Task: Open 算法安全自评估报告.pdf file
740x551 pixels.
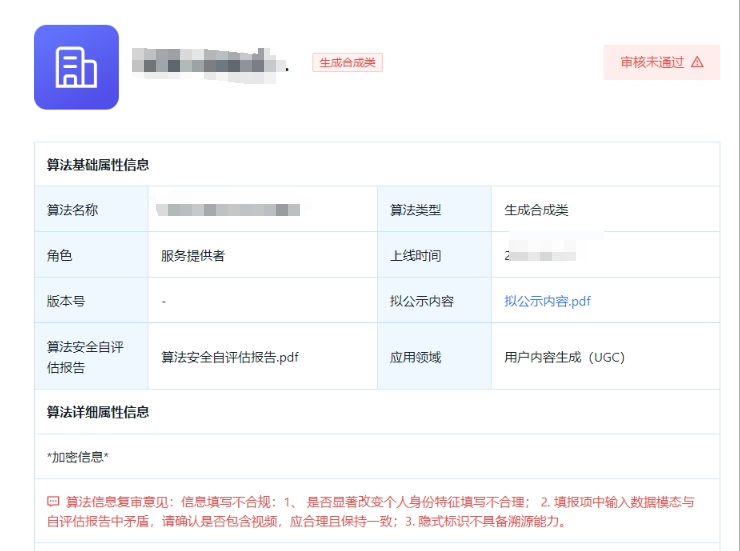Action: tap(230, 357)
